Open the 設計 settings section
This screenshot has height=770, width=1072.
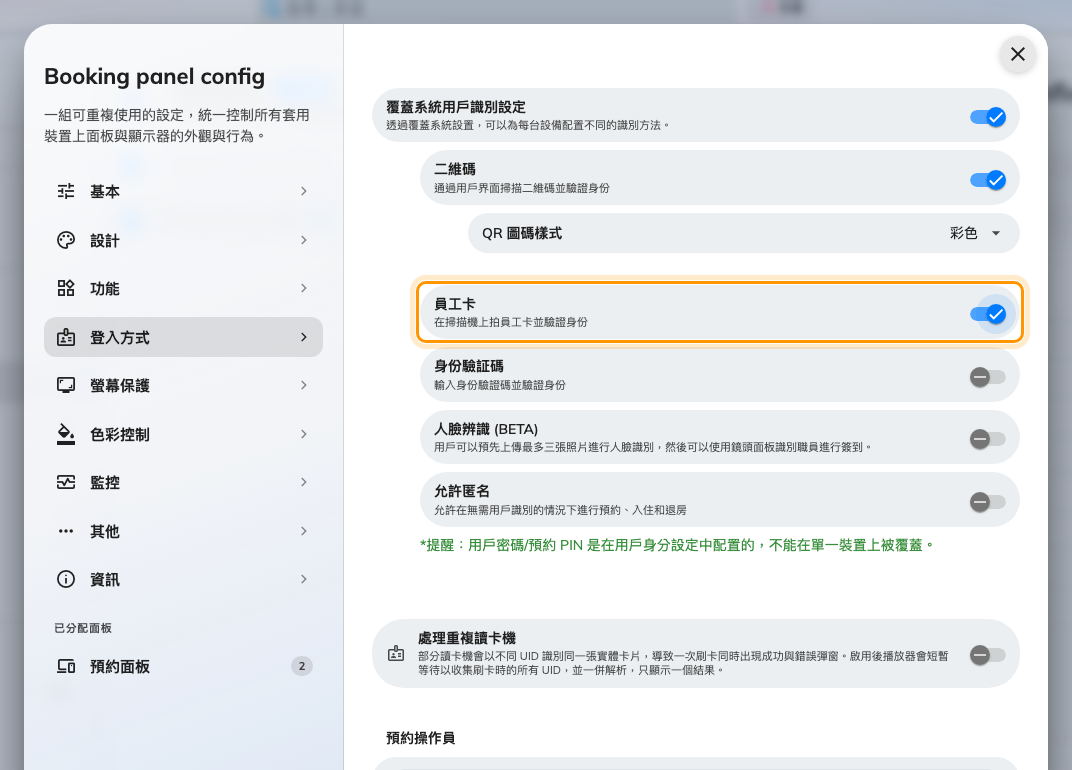[183, 240]
